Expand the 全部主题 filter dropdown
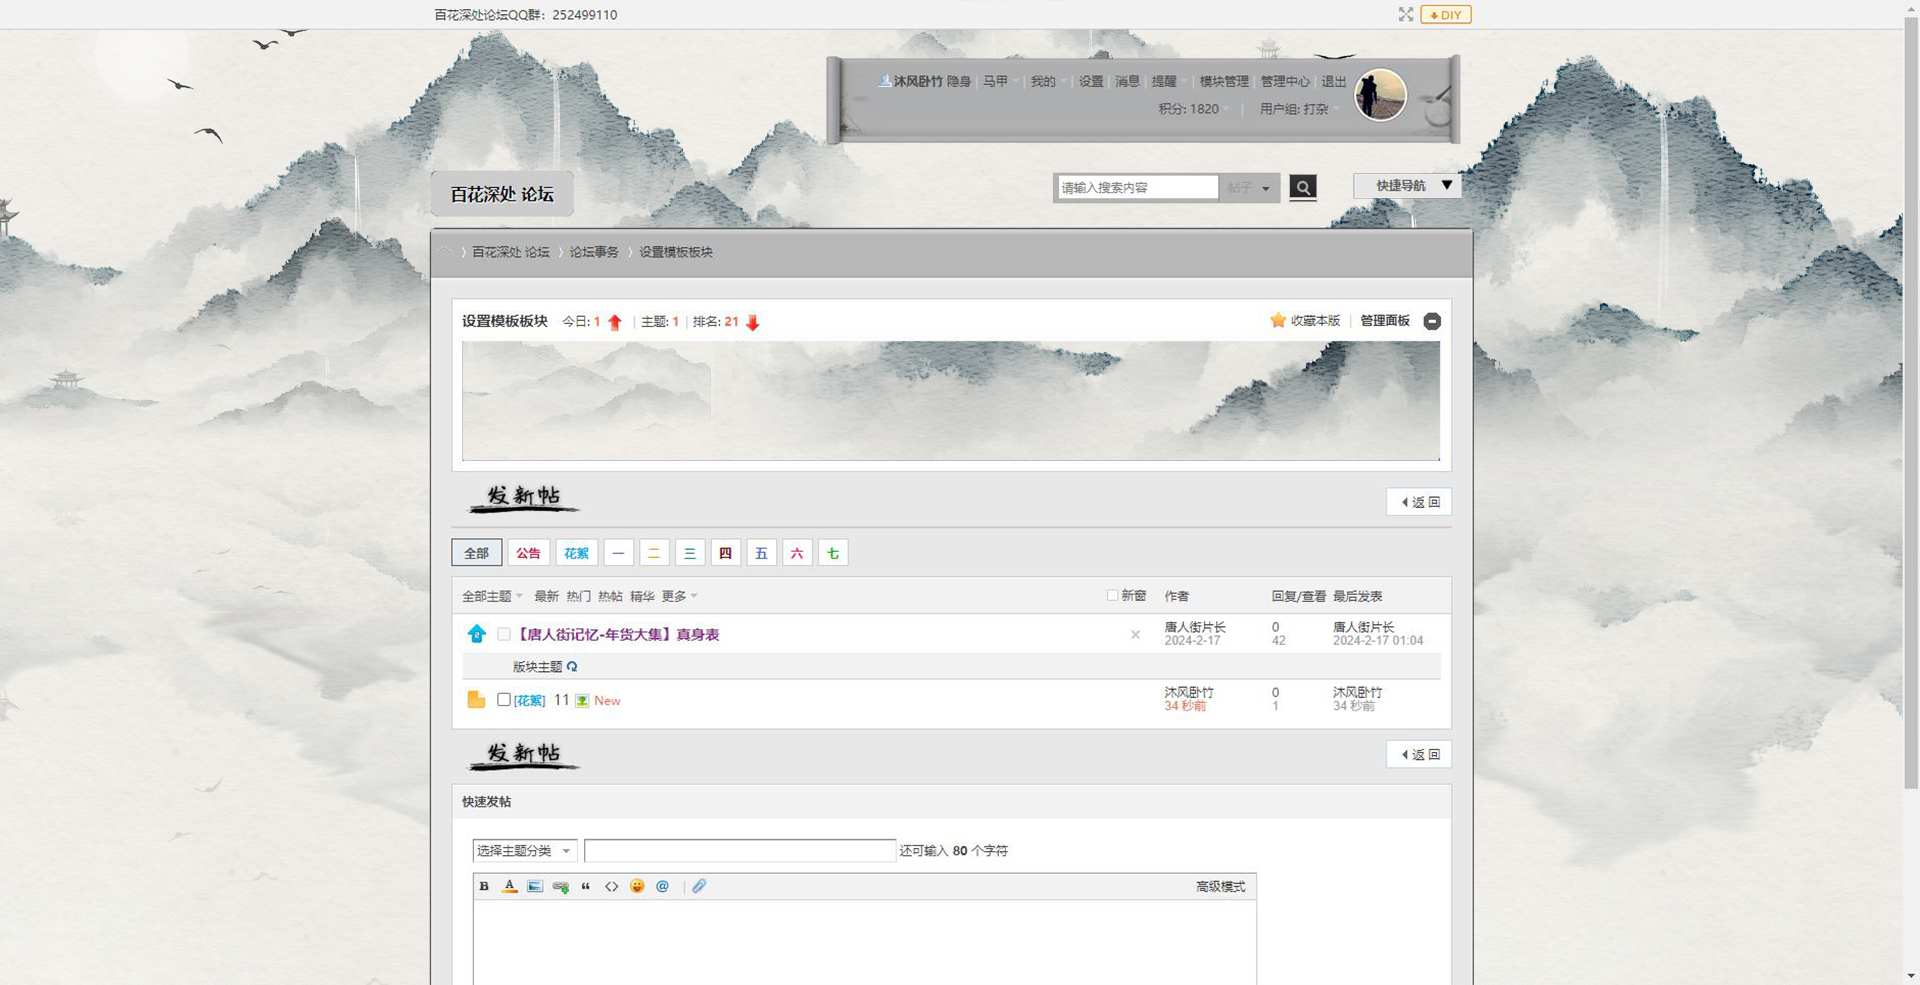 [x=492, y=596]
